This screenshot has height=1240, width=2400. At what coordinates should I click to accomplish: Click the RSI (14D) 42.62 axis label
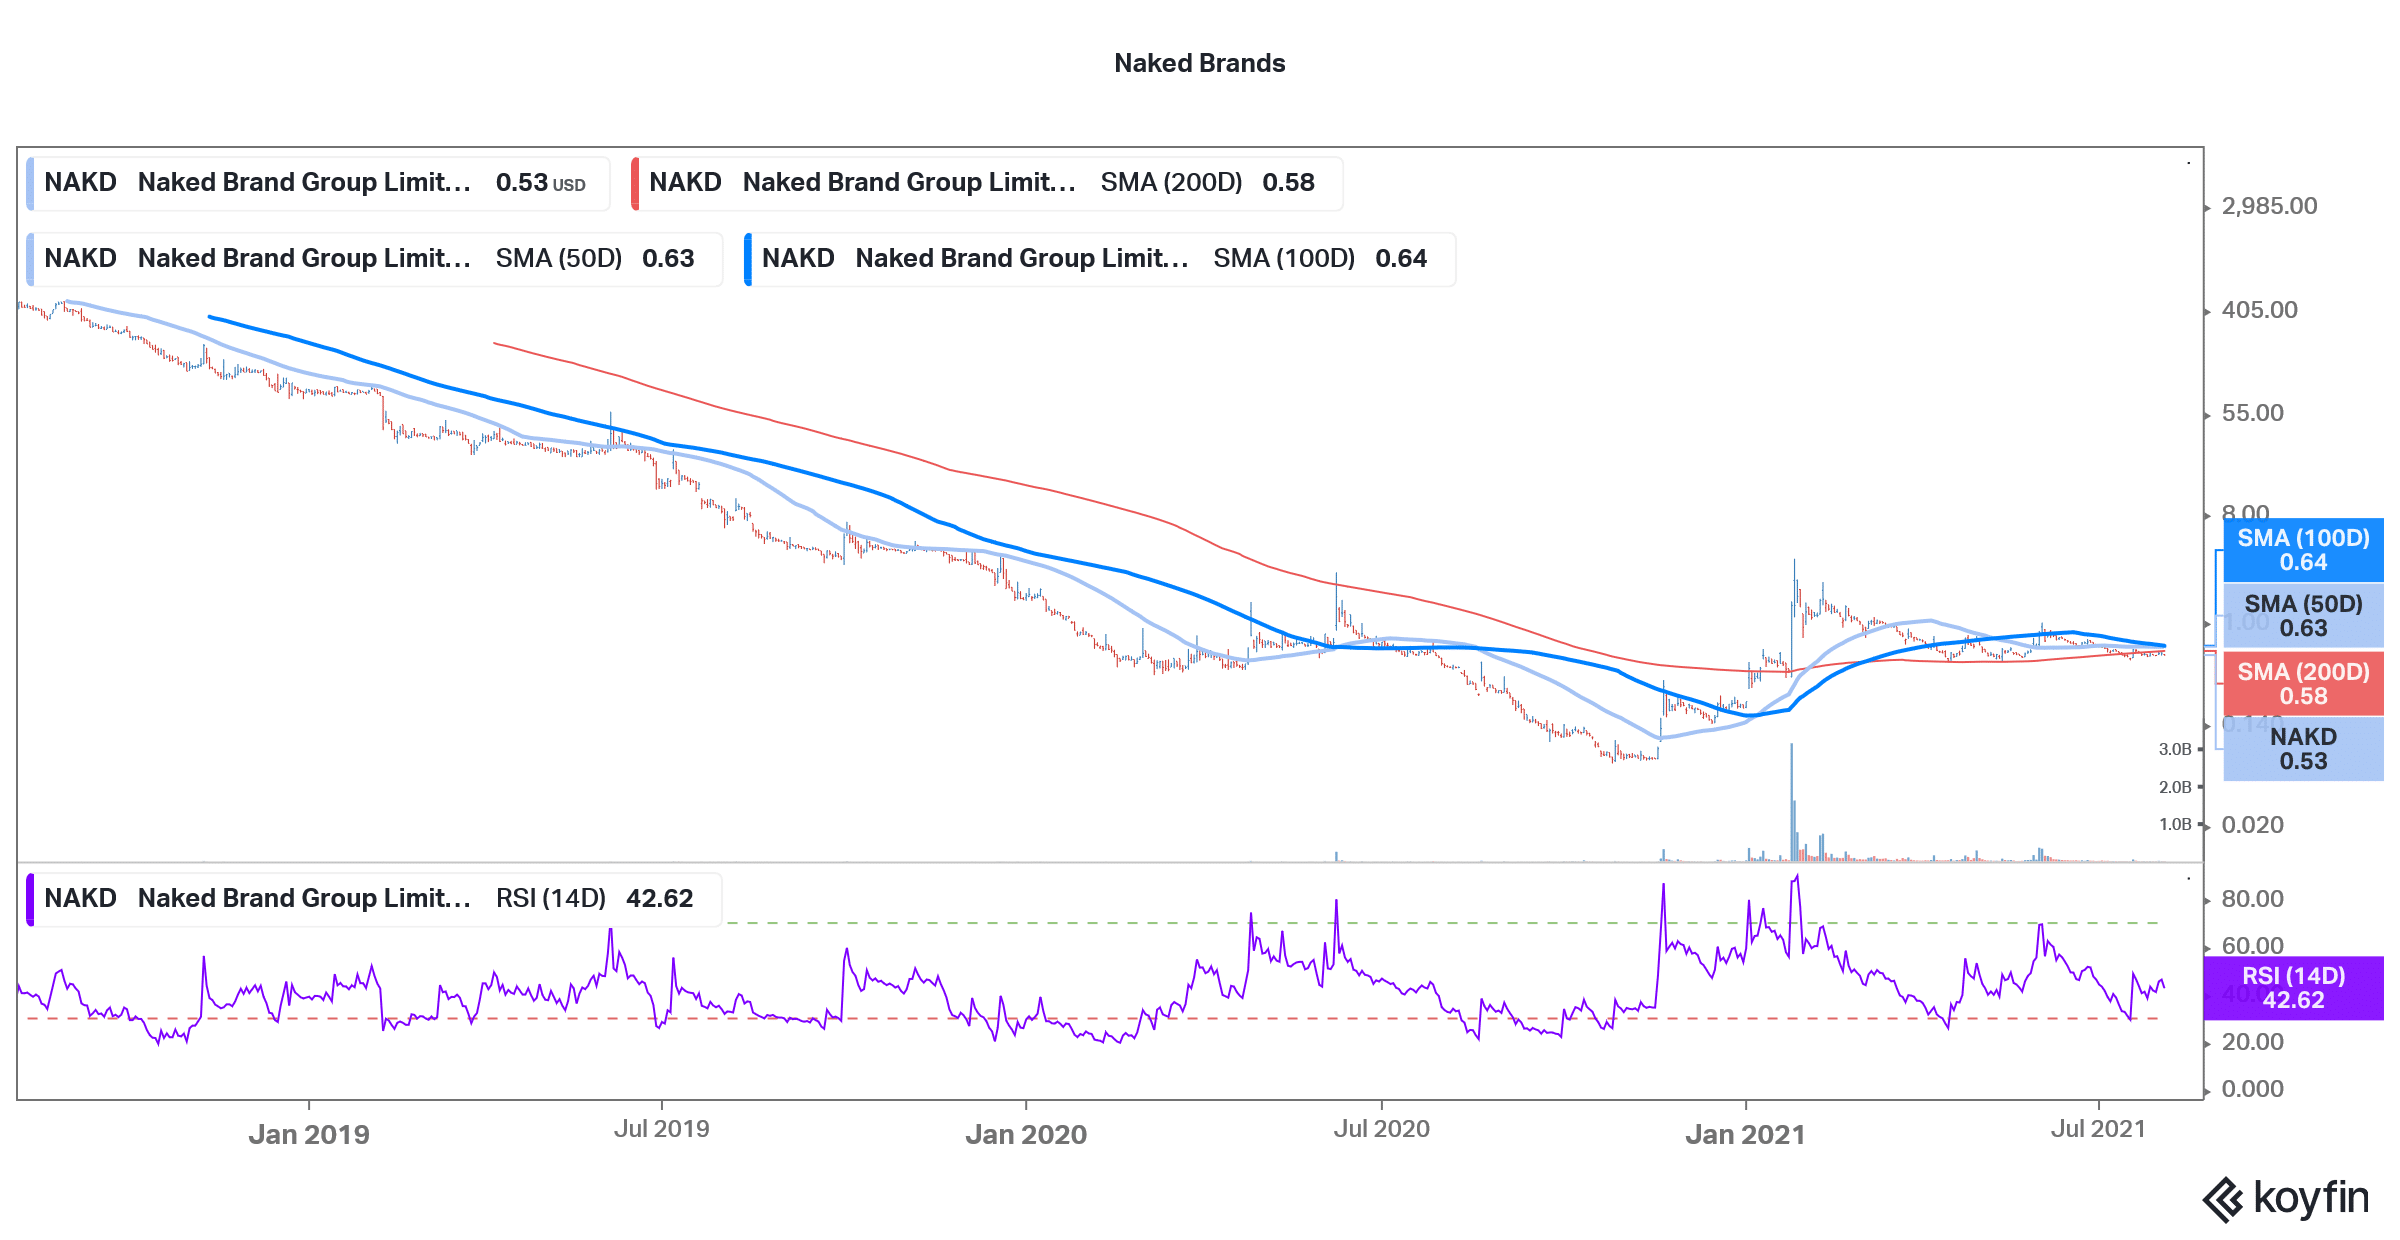(x=2293, y=988)
